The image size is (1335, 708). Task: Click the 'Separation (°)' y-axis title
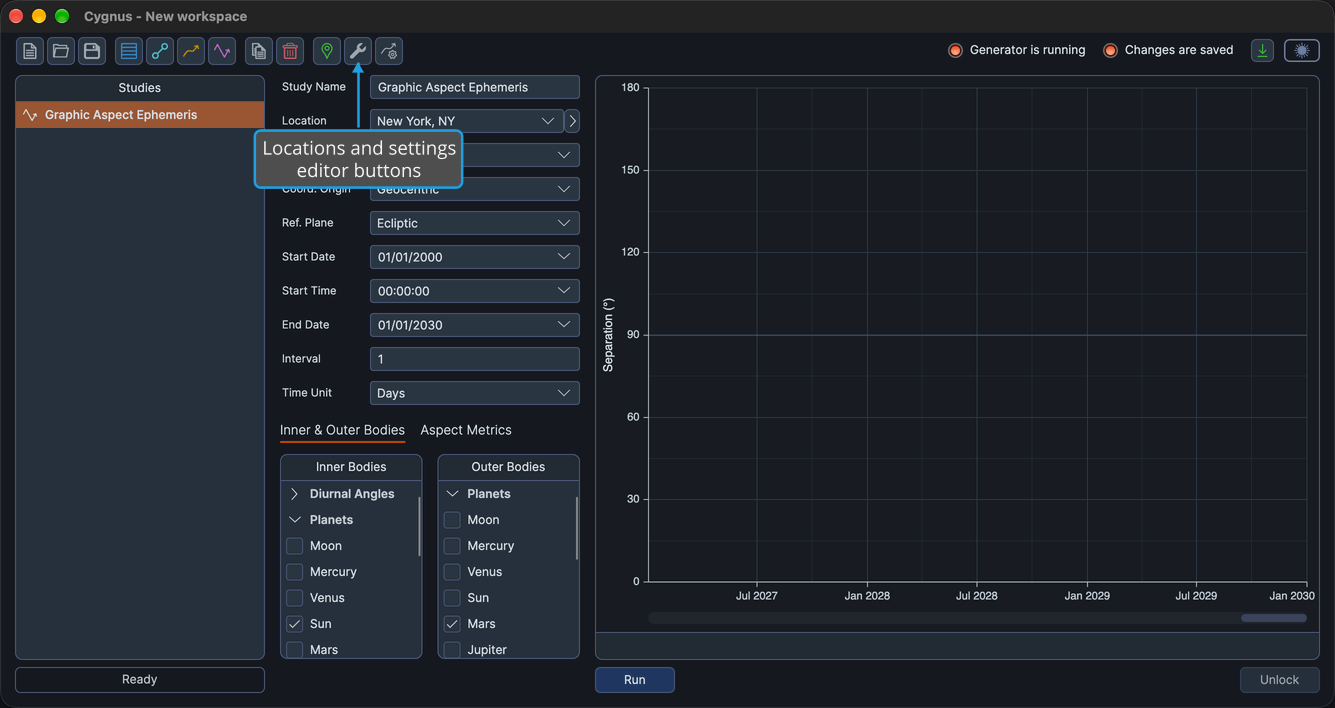(x=608, y=335)
